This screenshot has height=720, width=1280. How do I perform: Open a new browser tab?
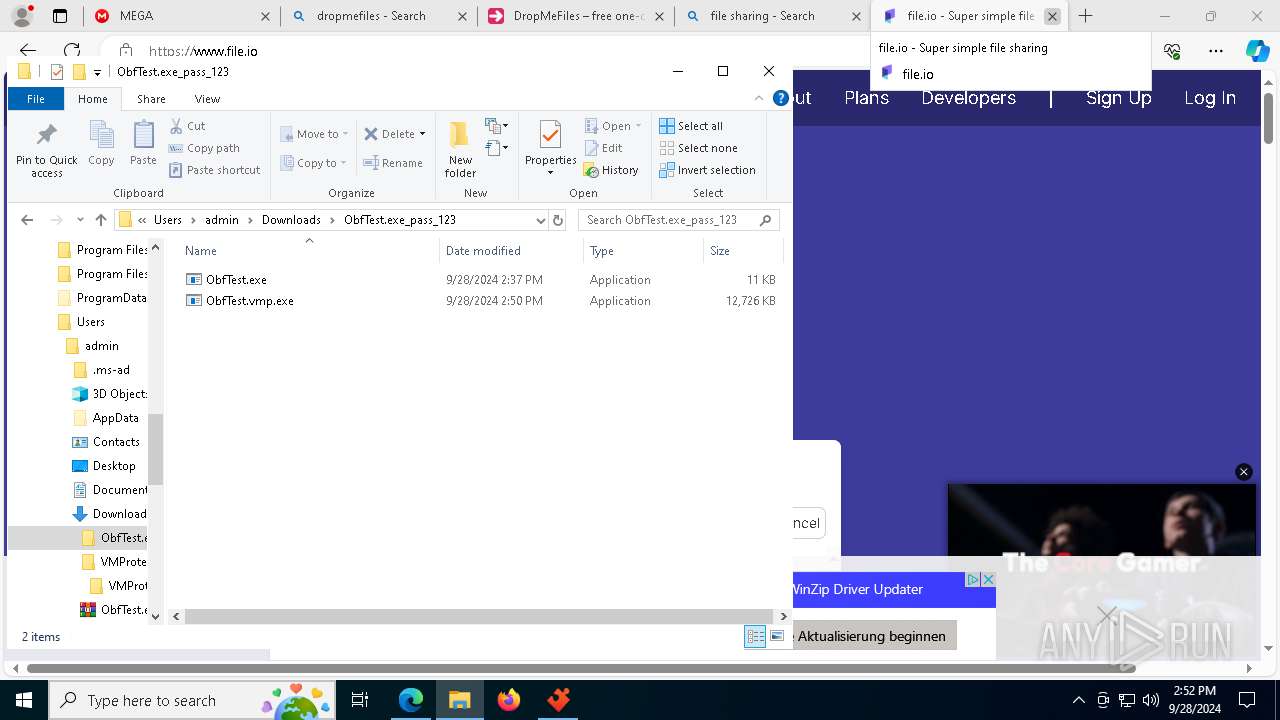[1085, 16]
